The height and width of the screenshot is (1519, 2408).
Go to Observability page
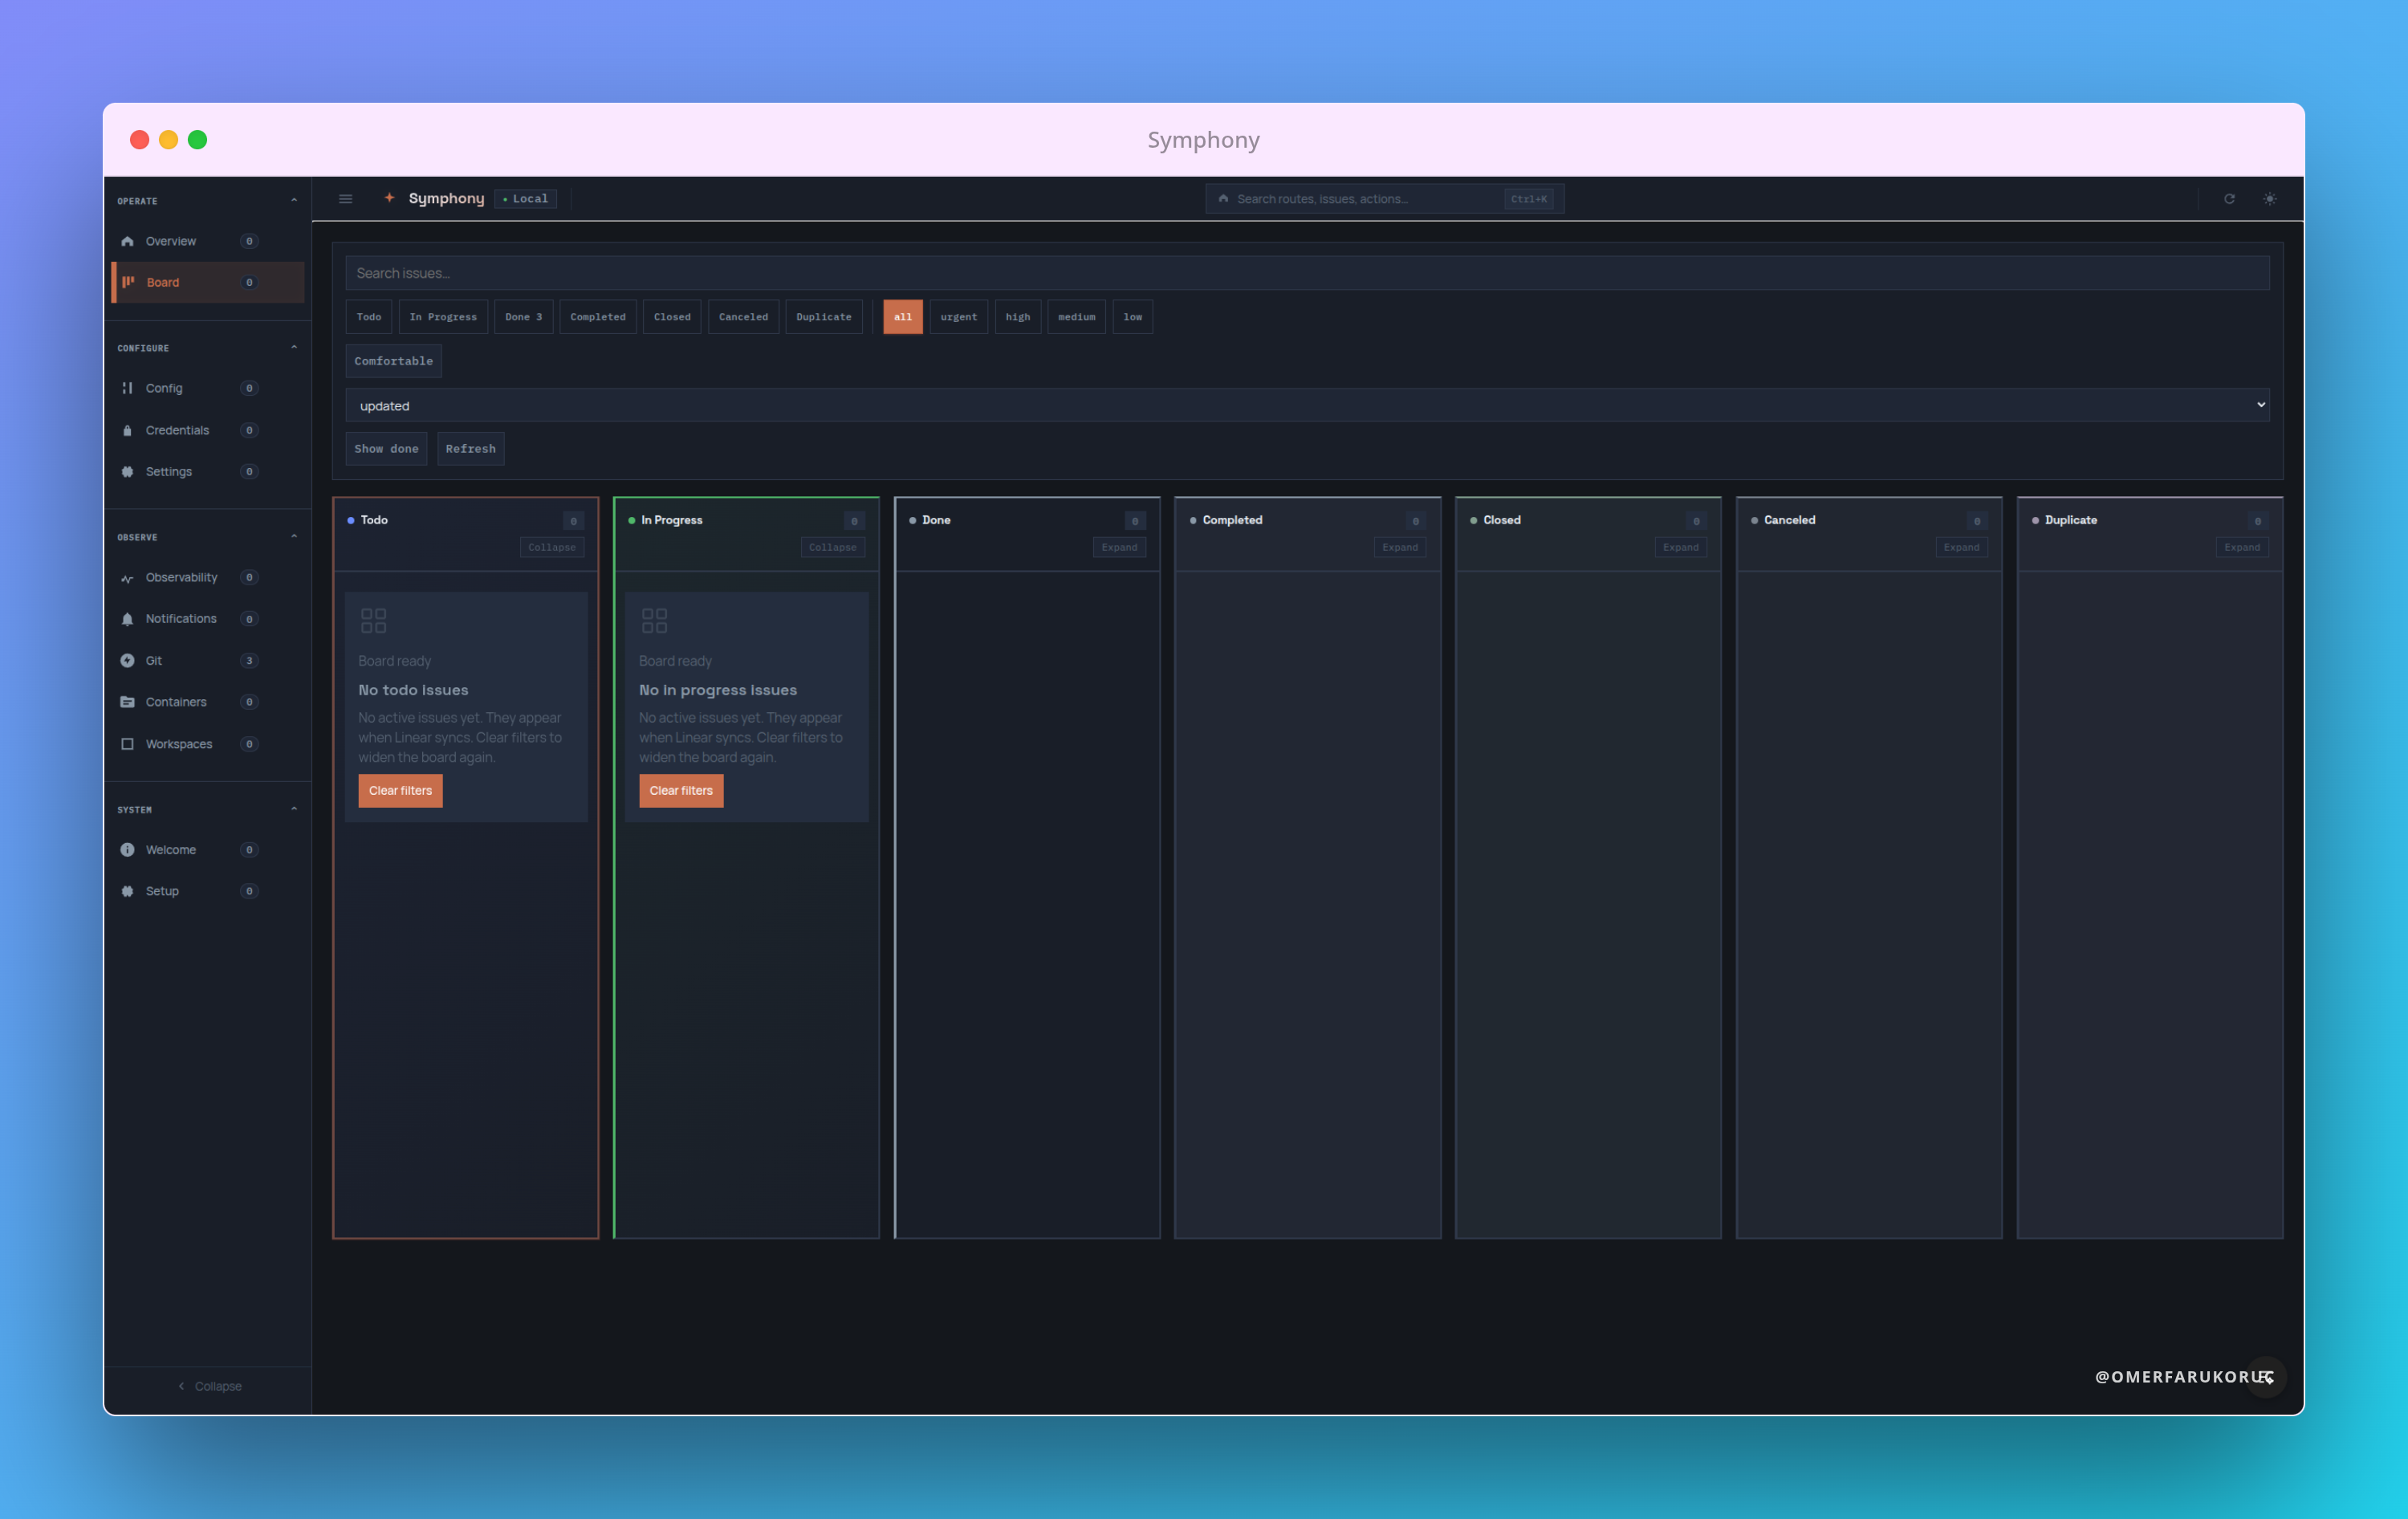pyautogui.click(x=208, y=578)
